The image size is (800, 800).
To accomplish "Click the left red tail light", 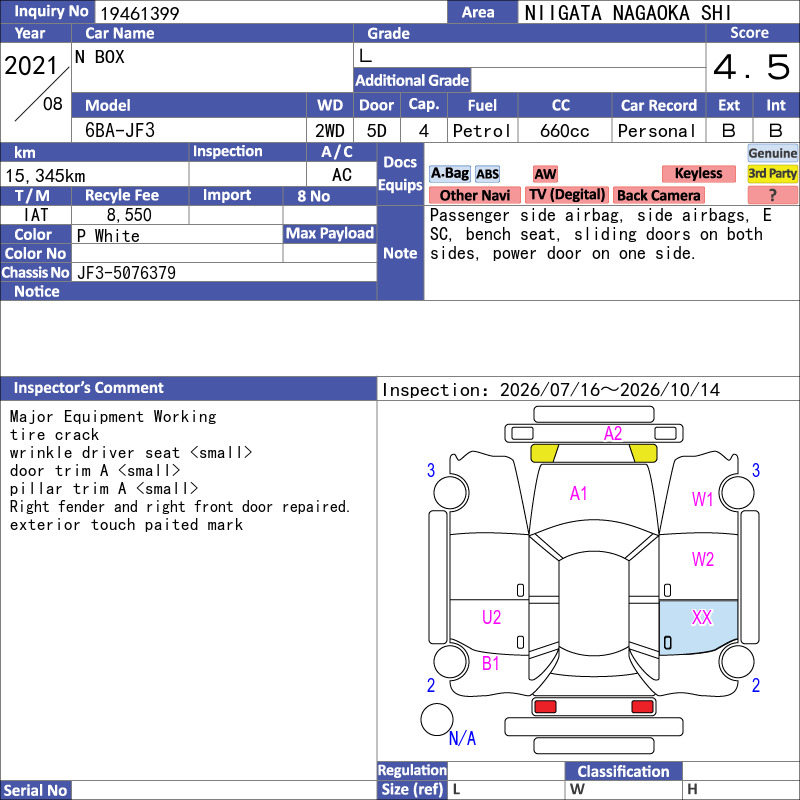I will pos(545,707).
